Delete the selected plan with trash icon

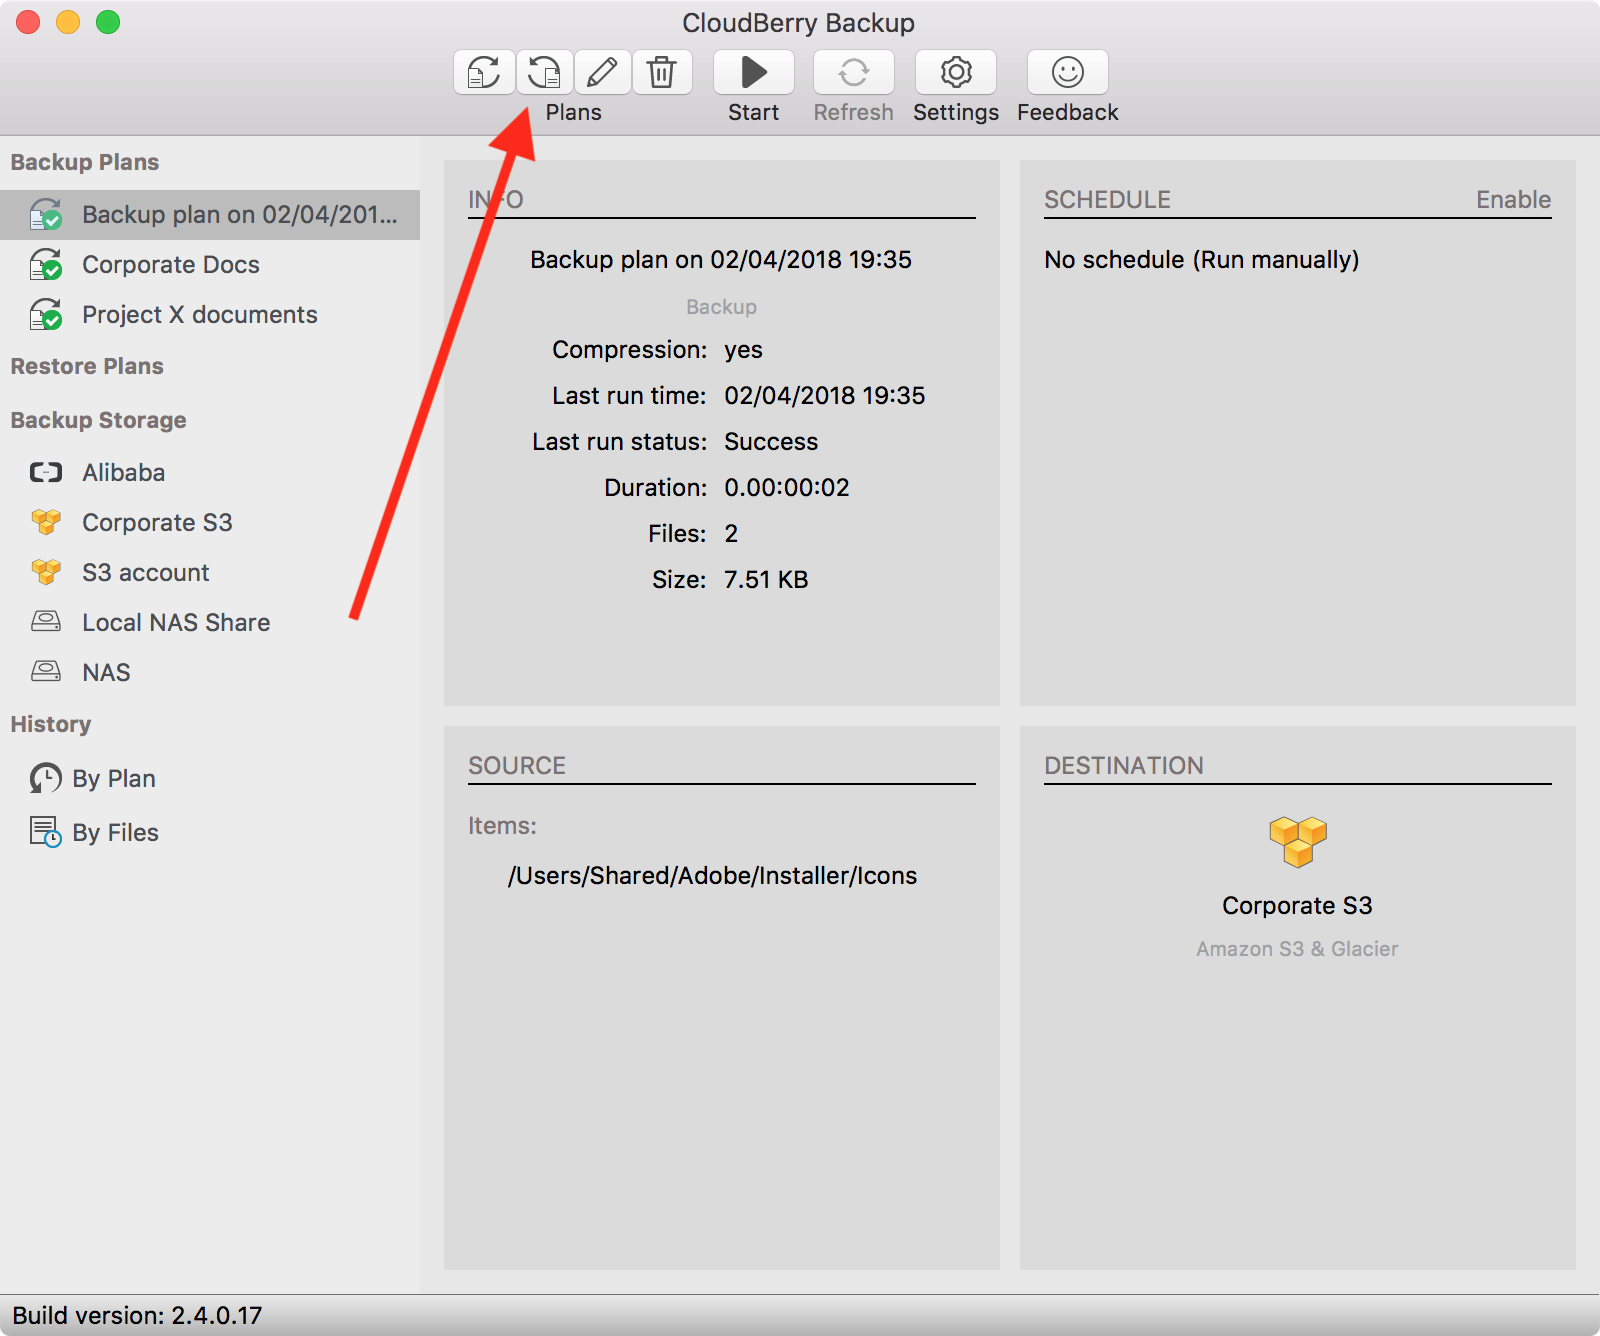pos(662,72)
